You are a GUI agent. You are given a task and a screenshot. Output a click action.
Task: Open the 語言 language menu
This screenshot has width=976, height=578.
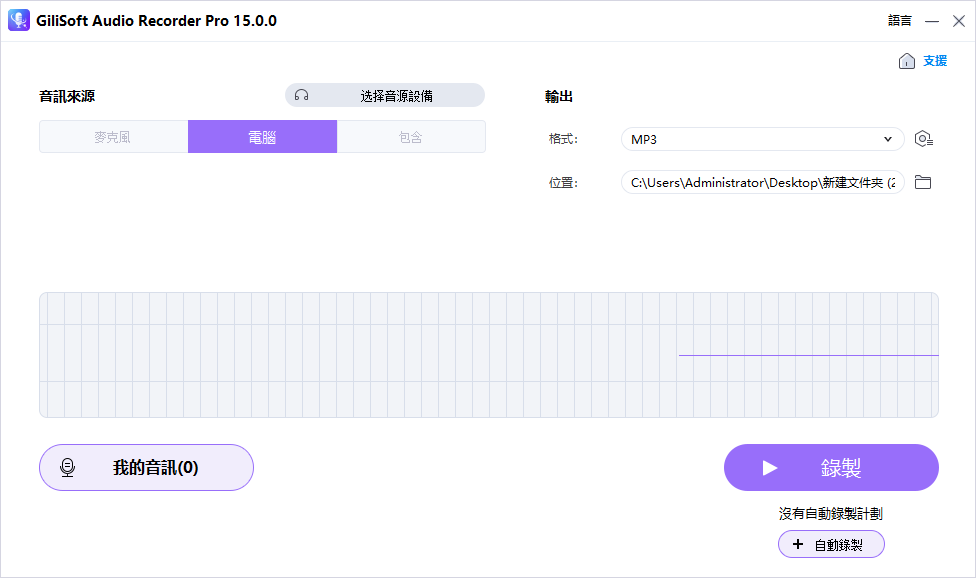point(899,20)
